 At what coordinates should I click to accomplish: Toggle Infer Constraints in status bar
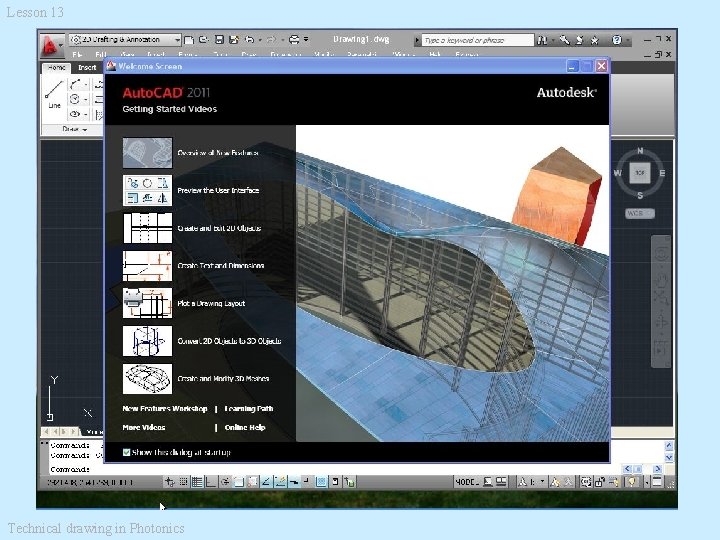pyautogui.click(x=169, y=482)
